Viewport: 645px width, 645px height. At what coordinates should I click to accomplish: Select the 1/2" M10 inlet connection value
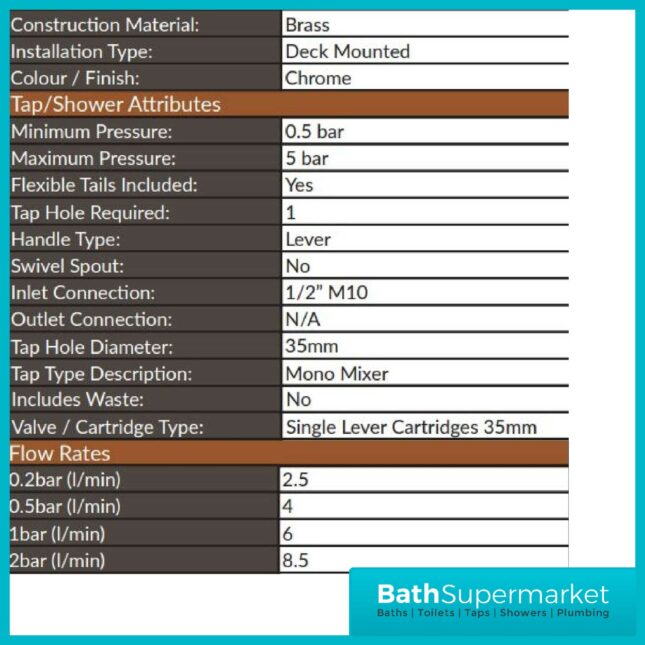click(x=425, y=292)
